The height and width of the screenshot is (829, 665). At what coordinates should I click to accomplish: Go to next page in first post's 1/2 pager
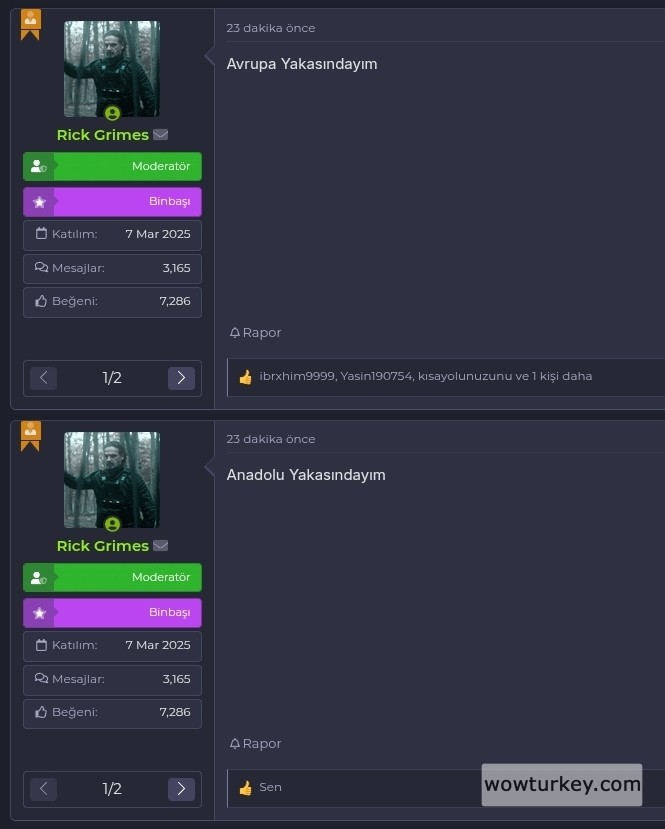(181, 378)
